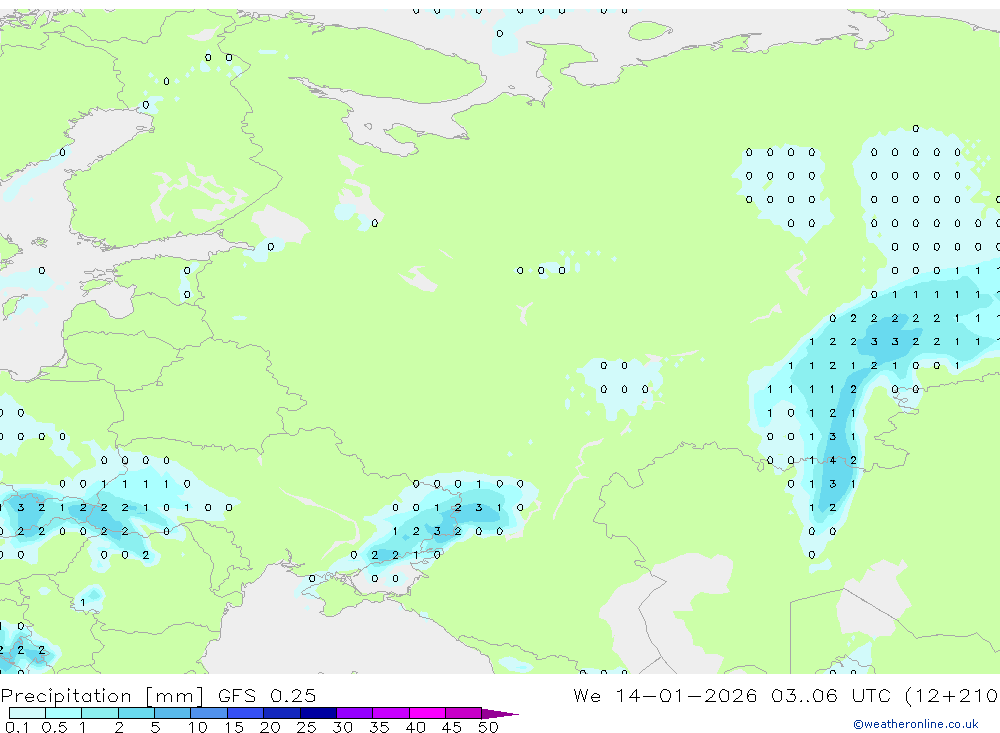This screenshot has width=1000, height=733.
Task: Click the 30–35 mm purple legend swatch
Action: 355,713
